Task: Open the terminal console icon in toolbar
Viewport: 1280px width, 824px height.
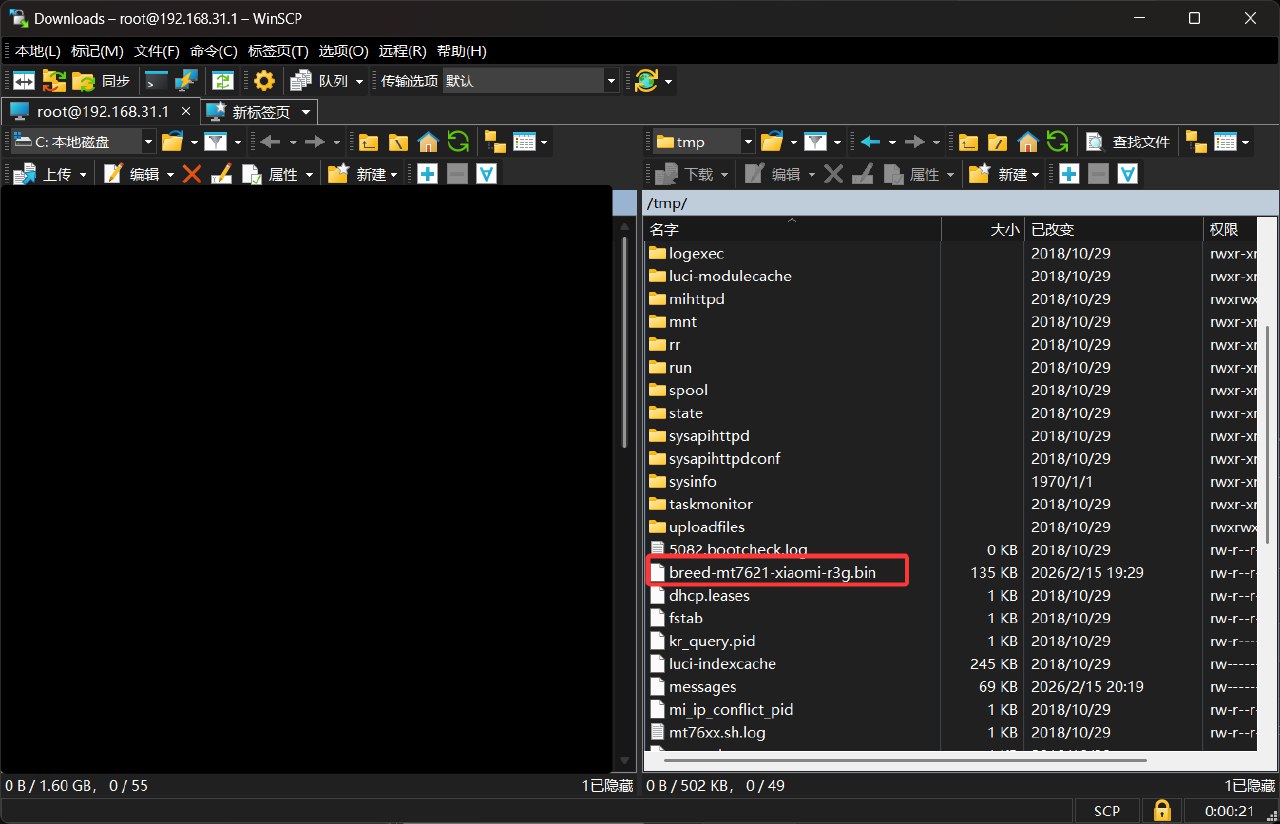Action: (x=157, y=81)
